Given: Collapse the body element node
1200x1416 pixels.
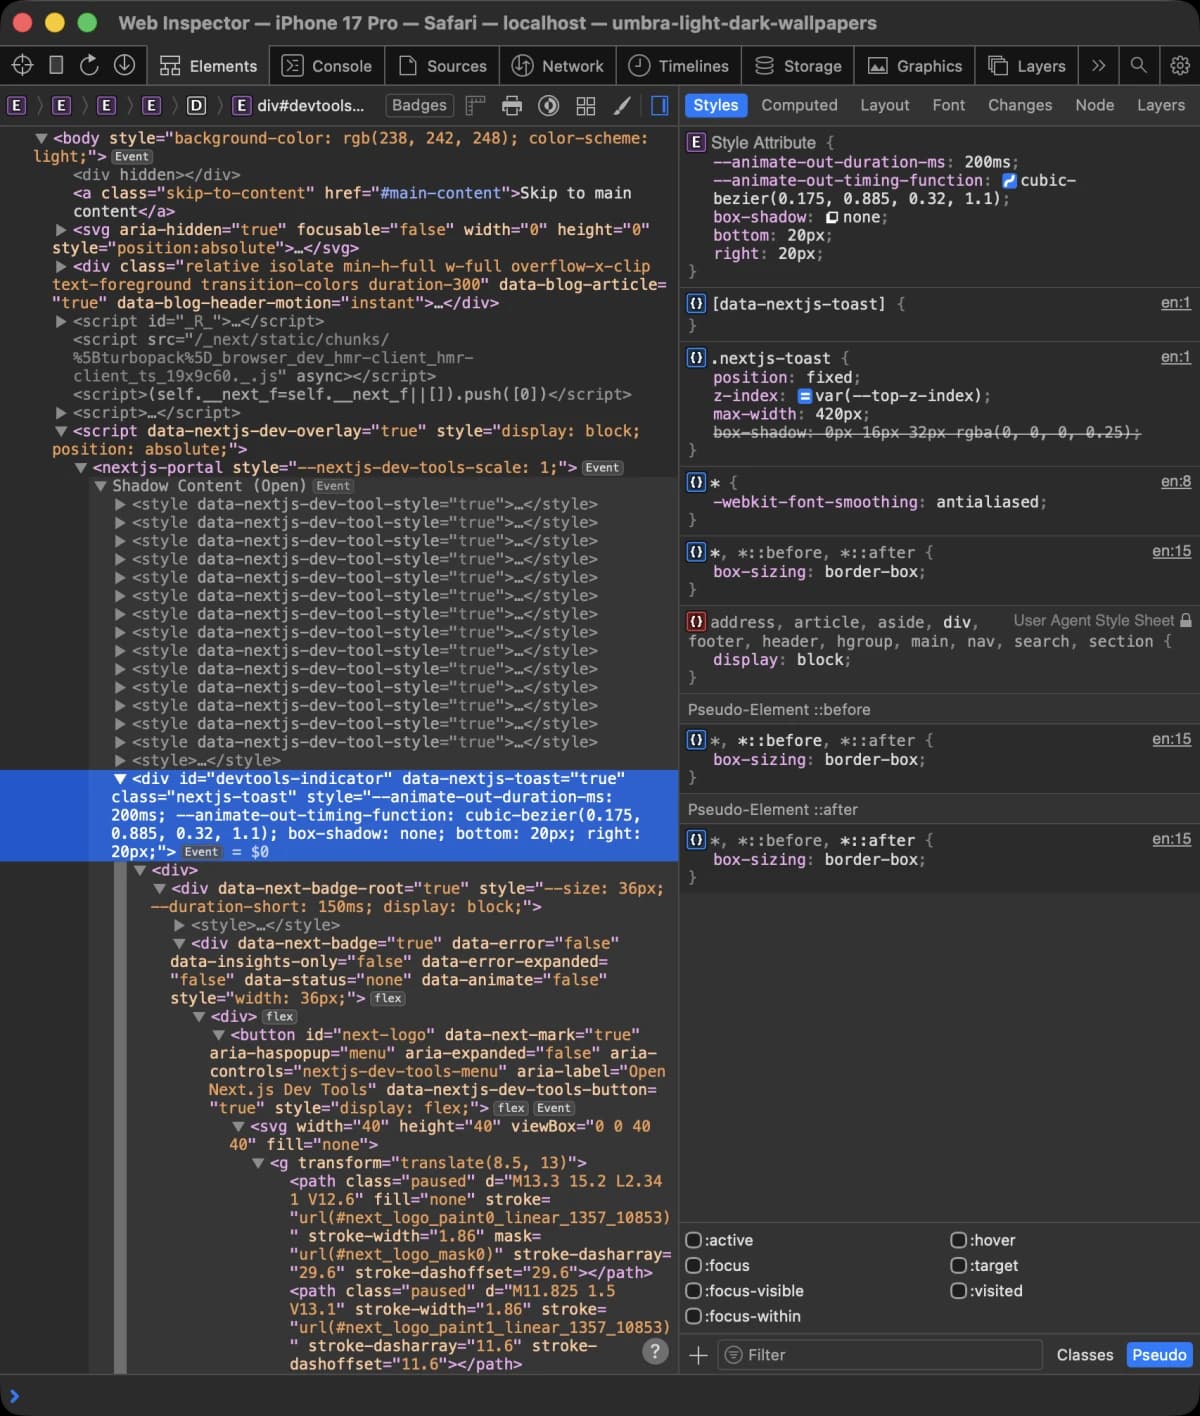Looking at the screenshot, I should point(41,138).
